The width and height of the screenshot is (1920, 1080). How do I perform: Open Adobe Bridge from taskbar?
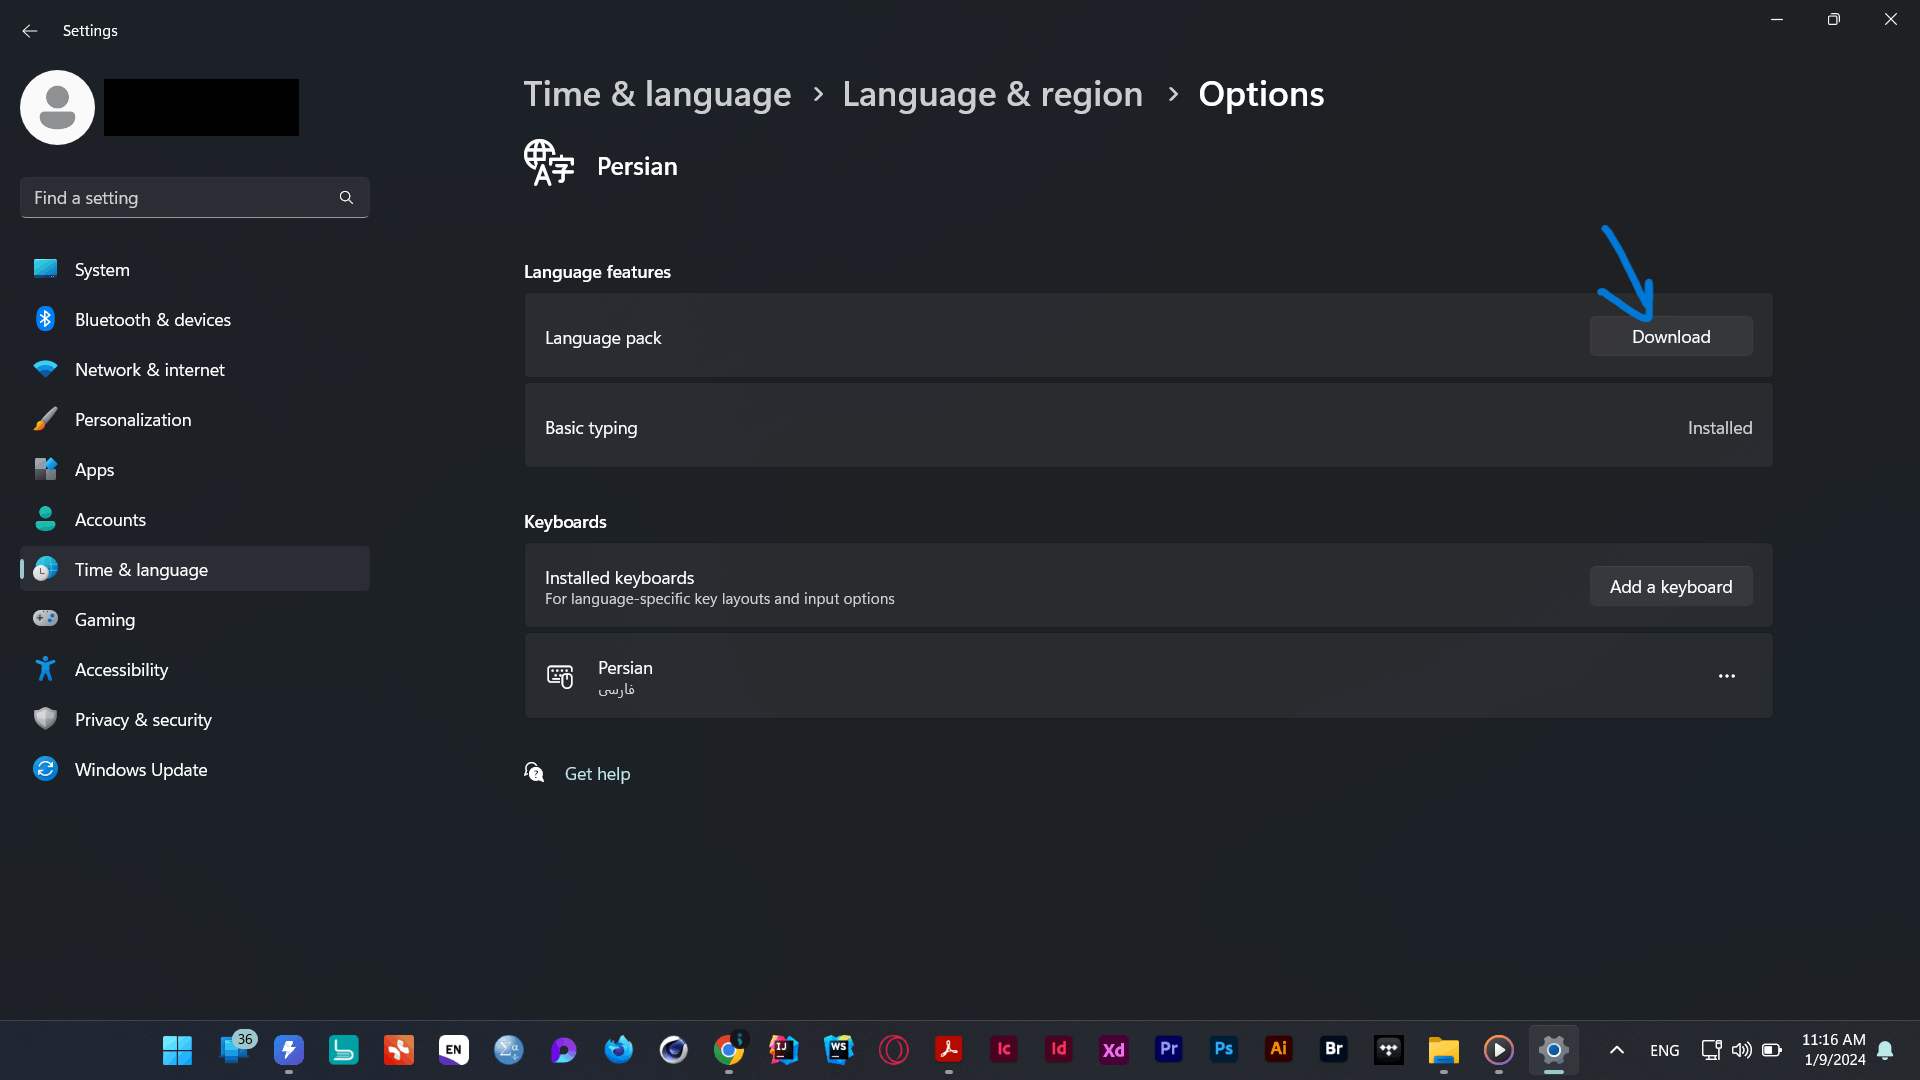(1334, 1050)
